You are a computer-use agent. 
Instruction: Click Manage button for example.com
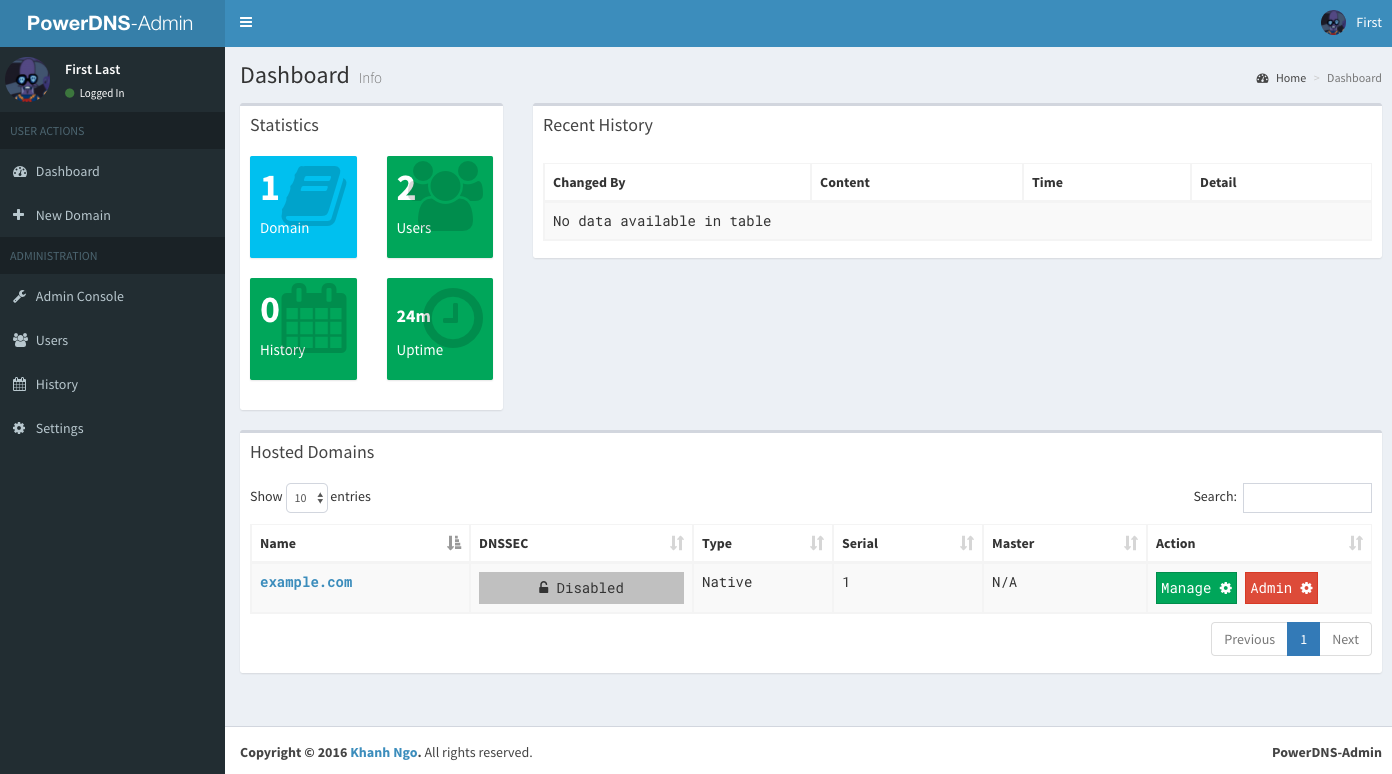point(1196,588)
